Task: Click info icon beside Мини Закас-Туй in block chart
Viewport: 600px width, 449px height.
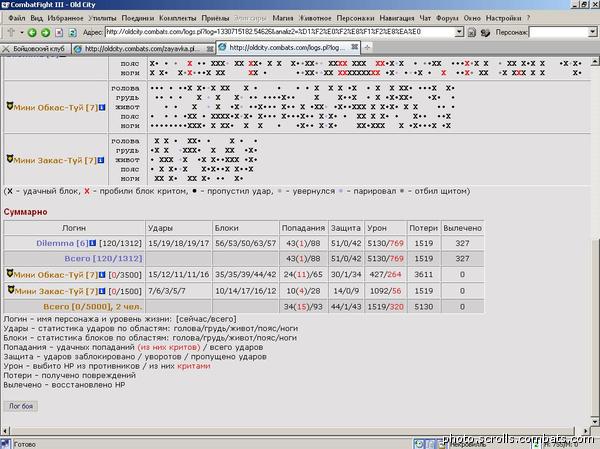Action: 101,160
